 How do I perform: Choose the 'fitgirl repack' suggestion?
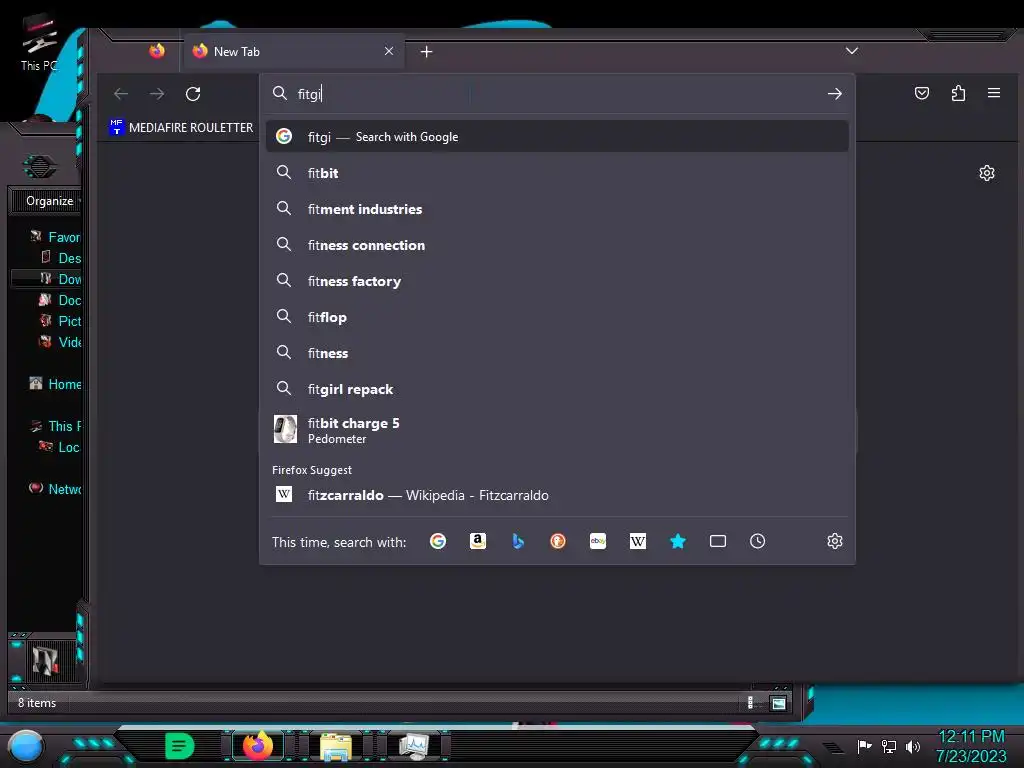pyautogui.click(x=557, y=389)
